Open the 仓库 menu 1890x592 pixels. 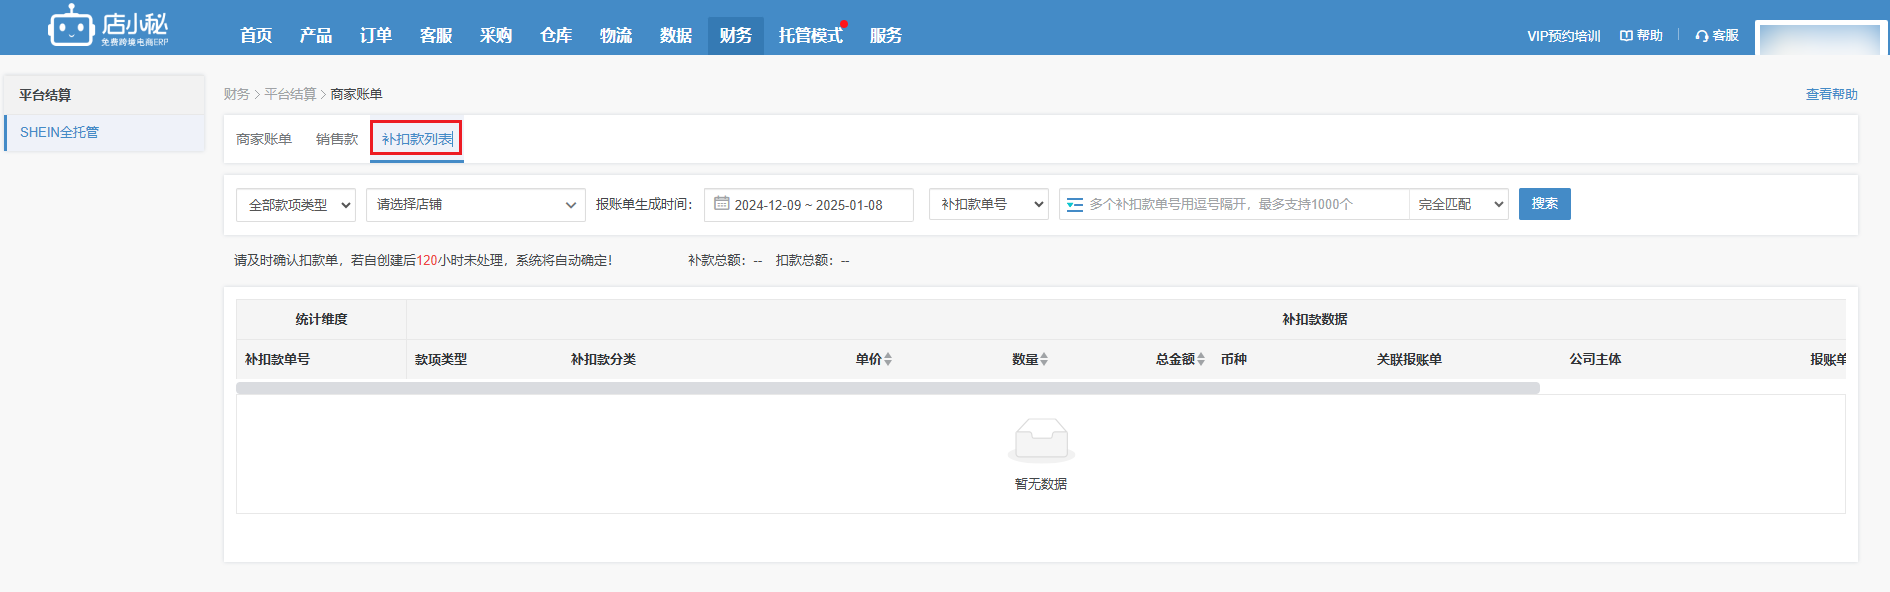coord(556,36)
